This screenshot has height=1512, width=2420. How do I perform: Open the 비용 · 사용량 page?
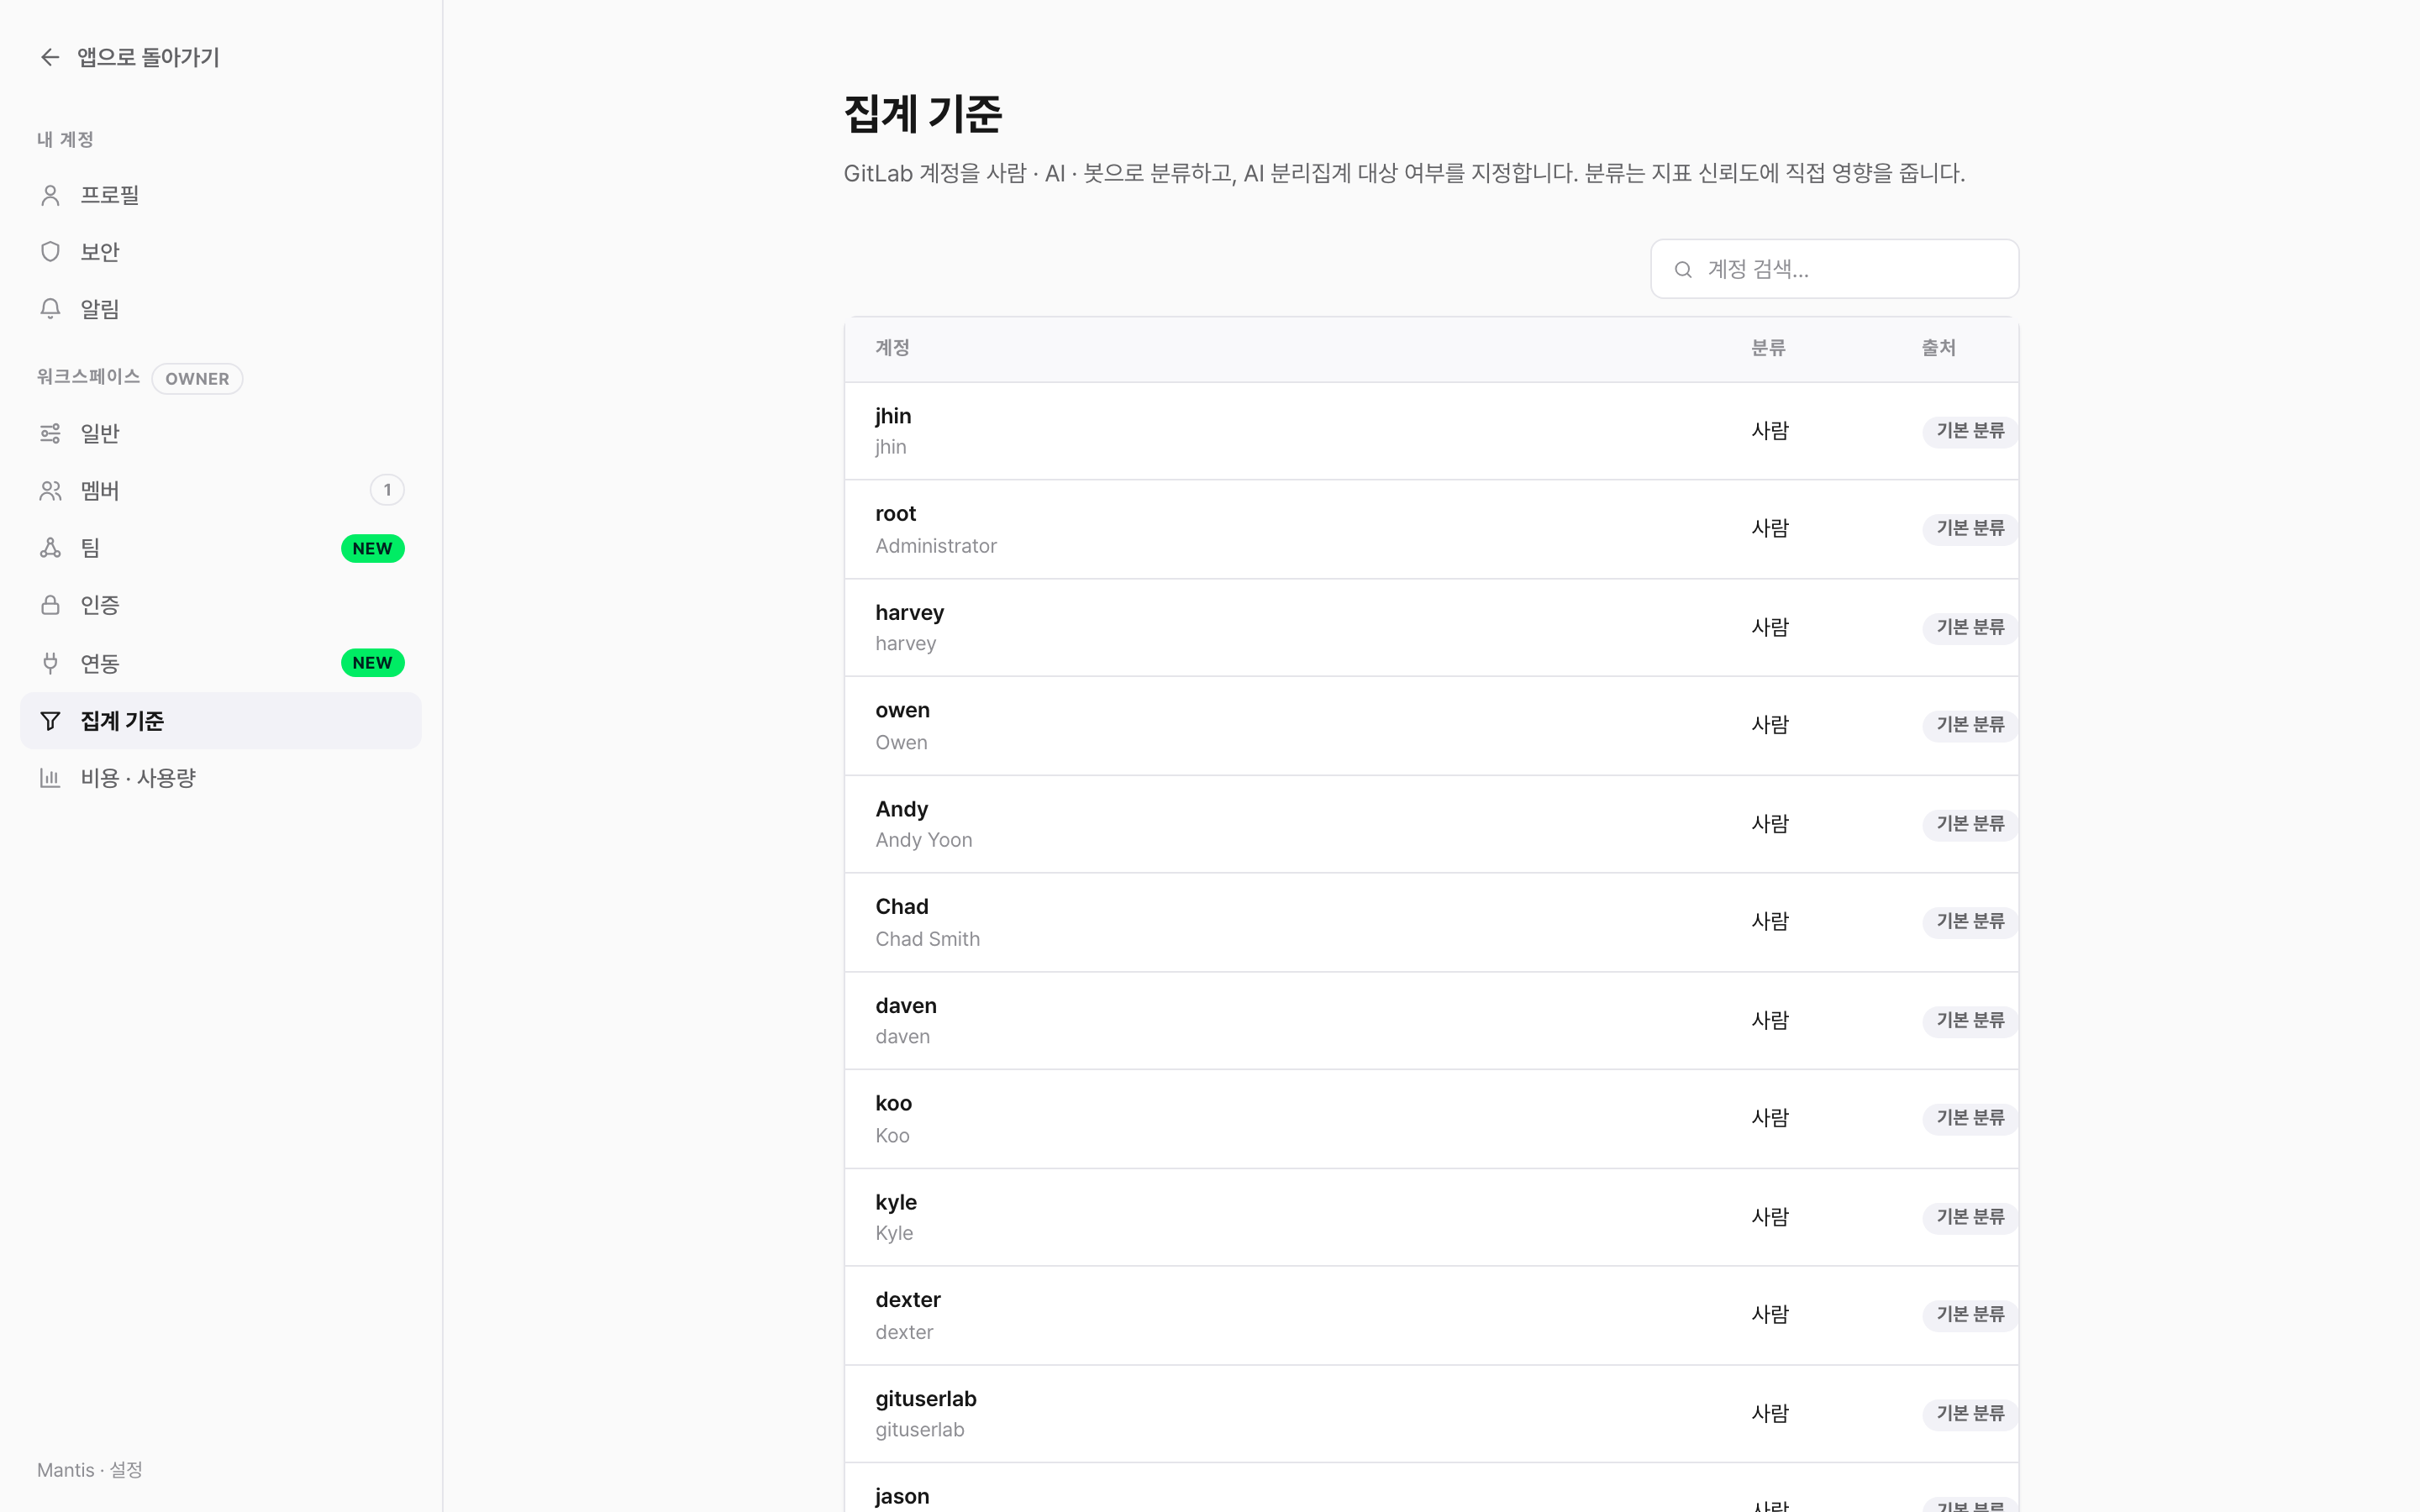pyautogui.click(x=221, y=777)
